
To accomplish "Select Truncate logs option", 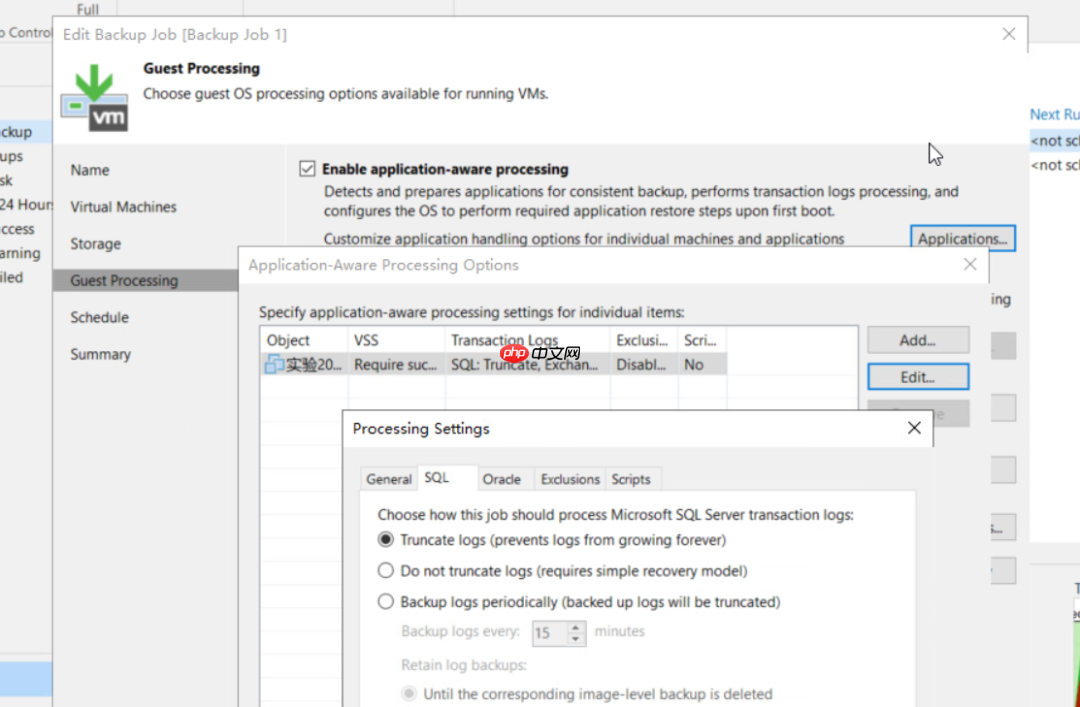I will click(386, 539).
